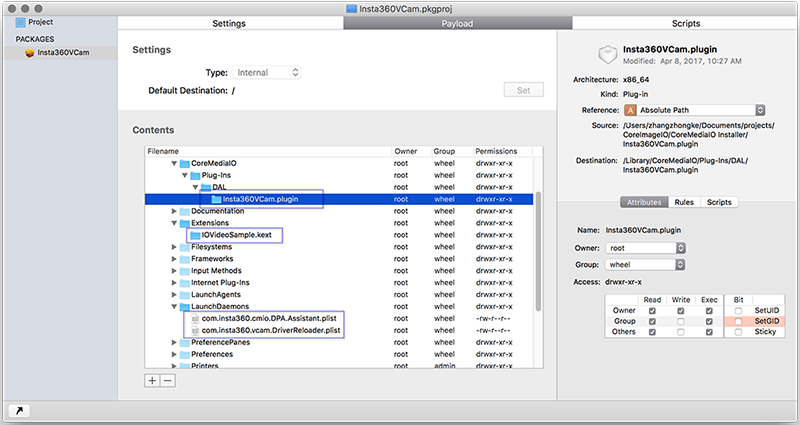The width and height of the screenshot is (800, 425).
Task: Click the plug-in bundle icon in inspector
Action: (x=608, y=55)
